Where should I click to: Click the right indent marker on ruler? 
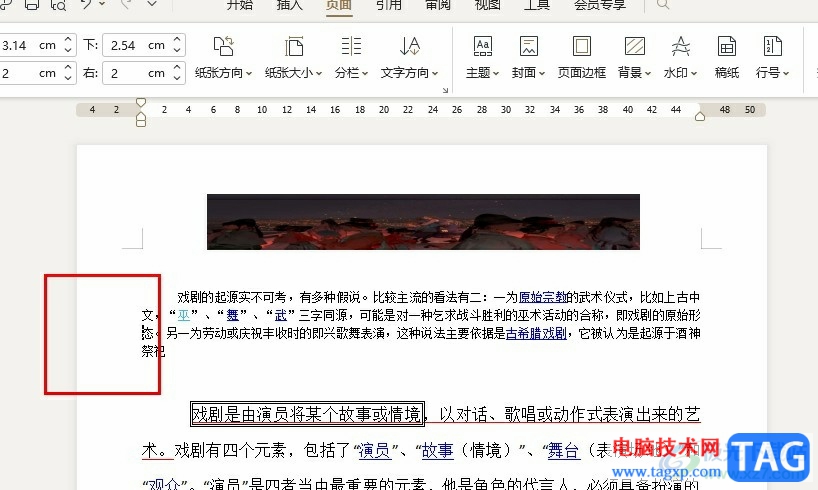point(700,116)
